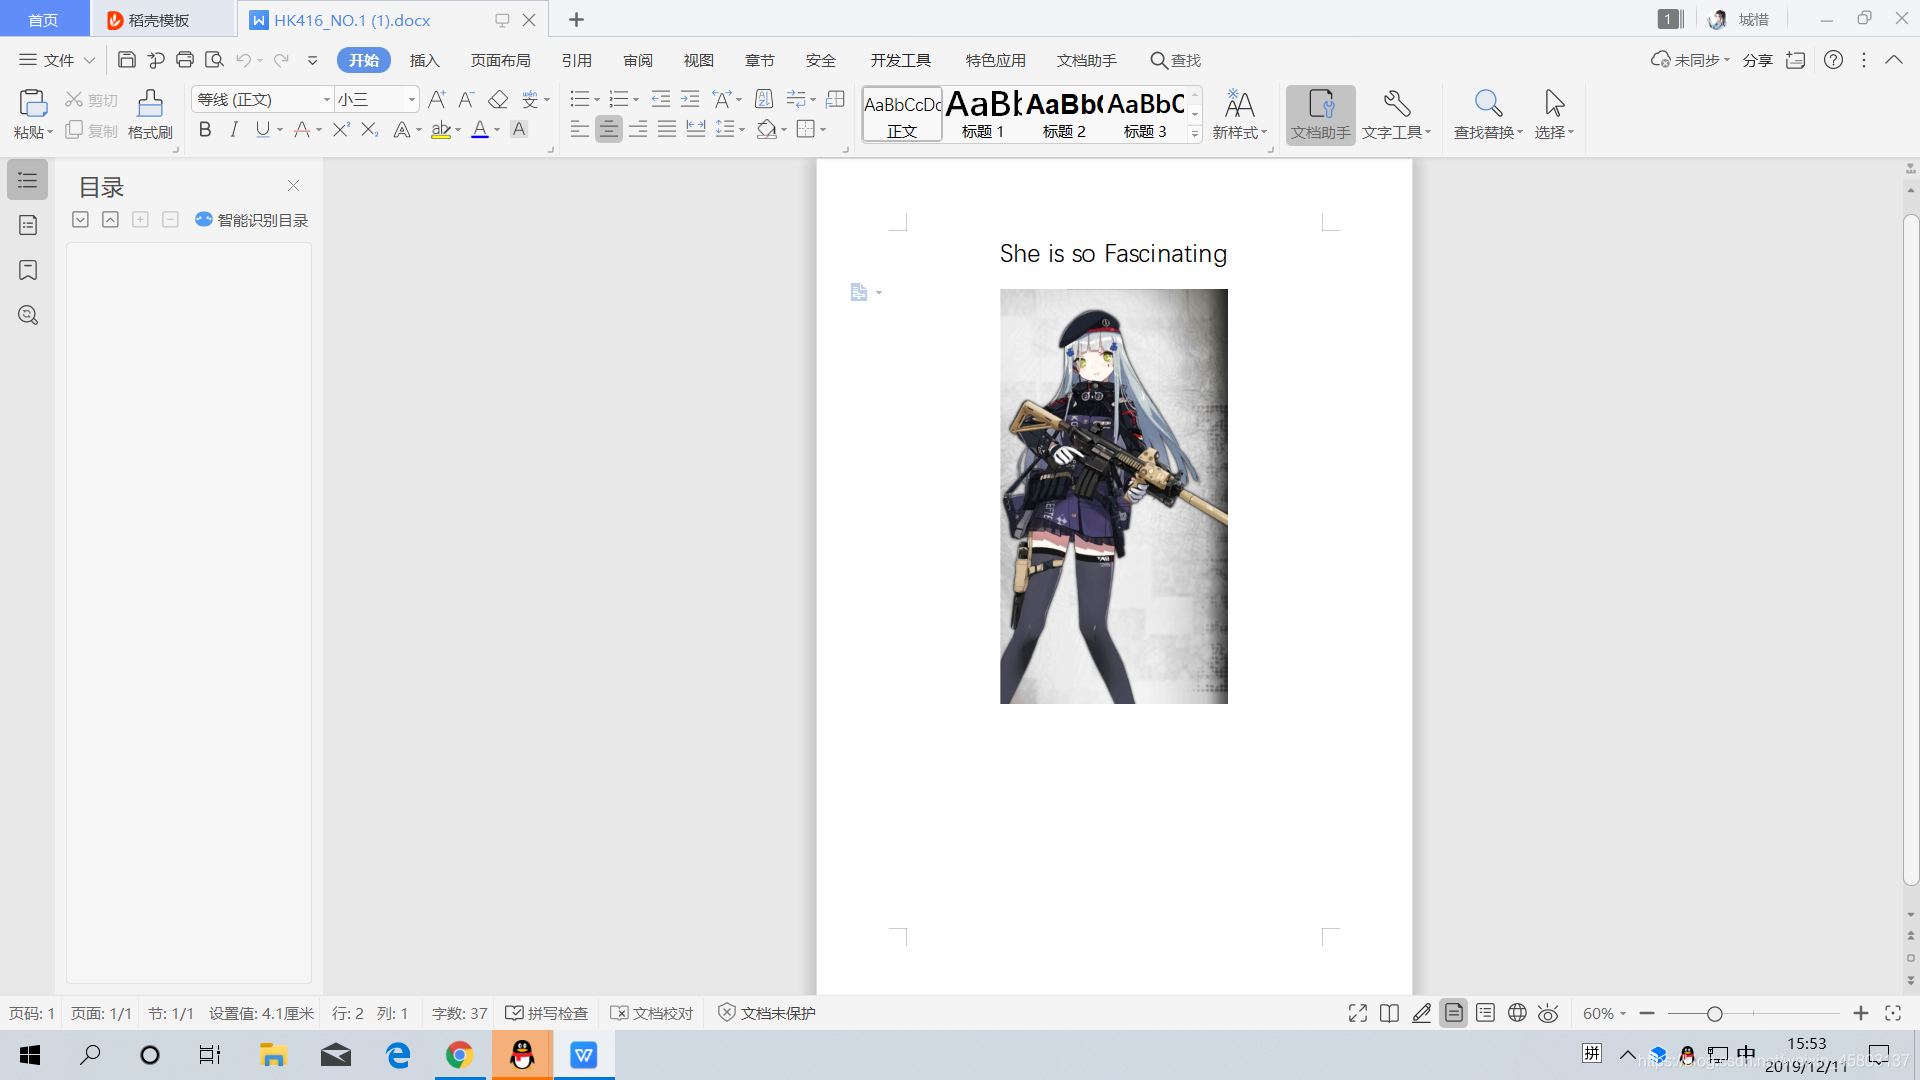1920x1080 pixels.
Task: Open the font size dropdown
Action: pos(411,99)
